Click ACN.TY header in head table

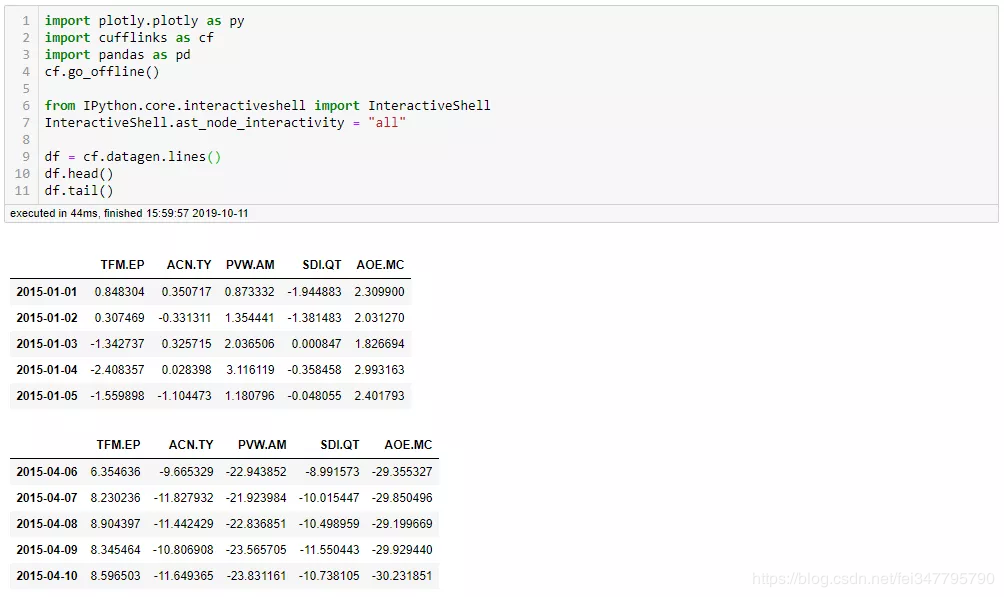[x=189, y=265]
